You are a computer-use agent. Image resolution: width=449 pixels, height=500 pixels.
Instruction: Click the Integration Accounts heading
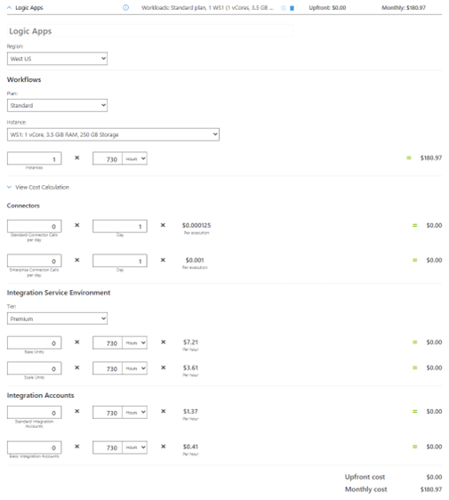click(41, 395)
